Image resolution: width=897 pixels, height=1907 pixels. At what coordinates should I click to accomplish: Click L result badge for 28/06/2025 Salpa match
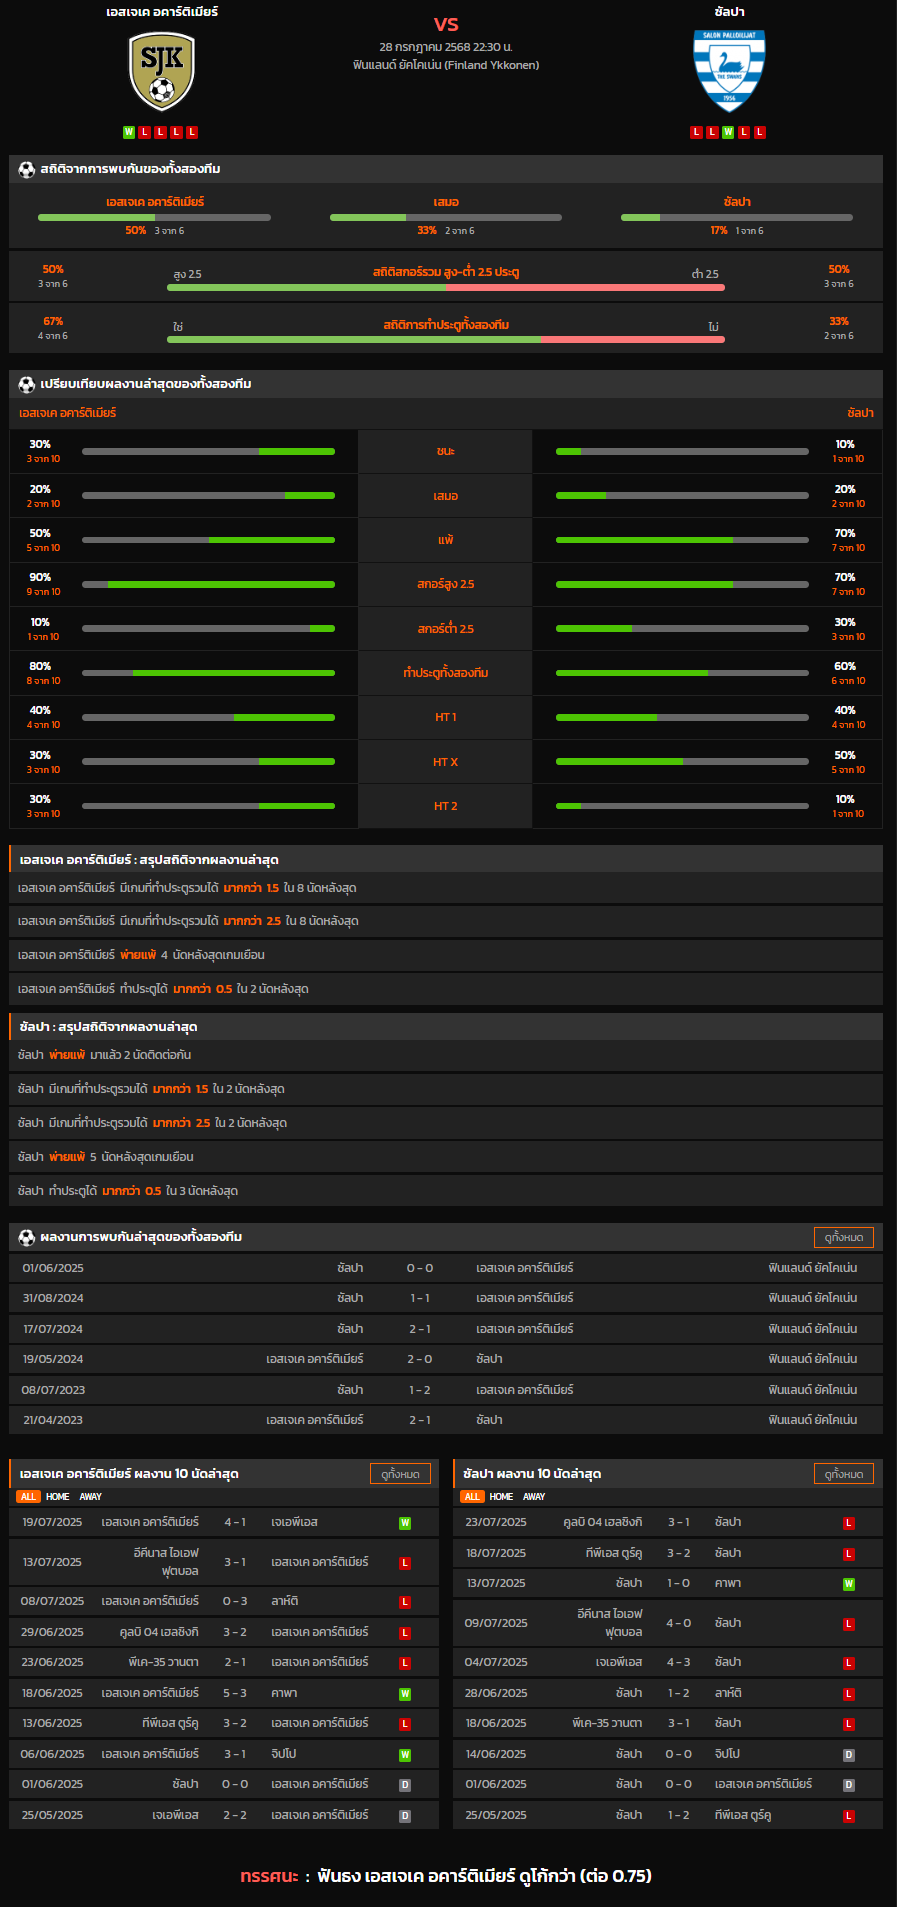tap(849, 1694)
